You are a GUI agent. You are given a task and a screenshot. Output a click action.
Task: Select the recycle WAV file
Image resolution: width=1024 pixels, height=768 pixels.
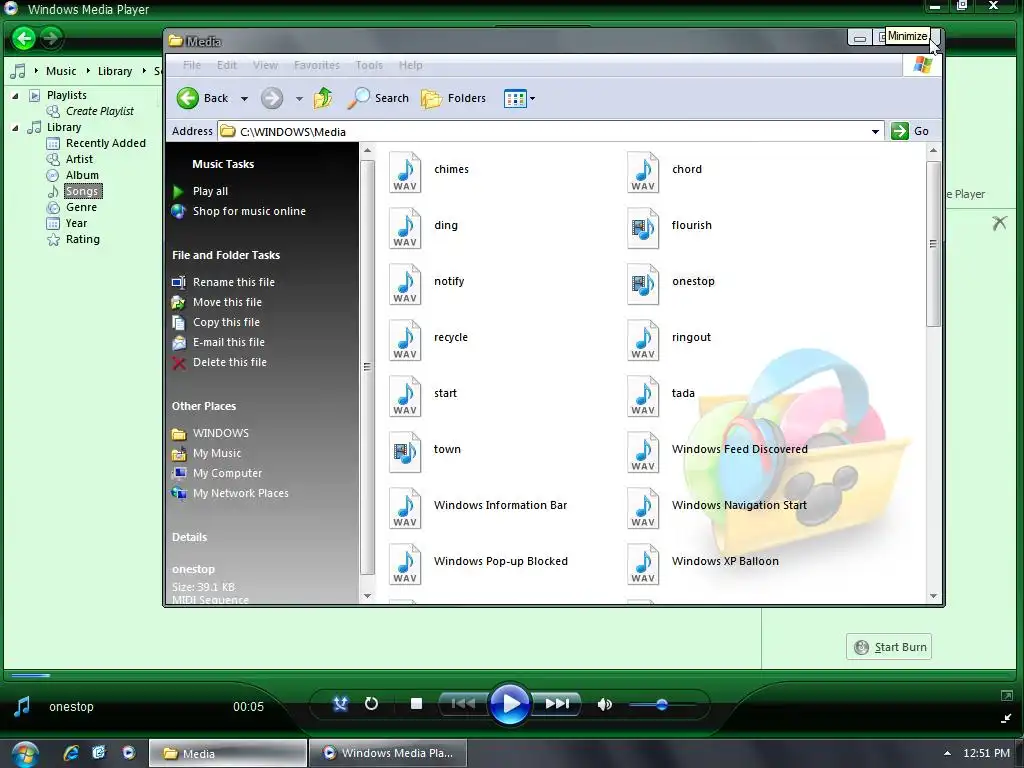(x=428, y=340)
